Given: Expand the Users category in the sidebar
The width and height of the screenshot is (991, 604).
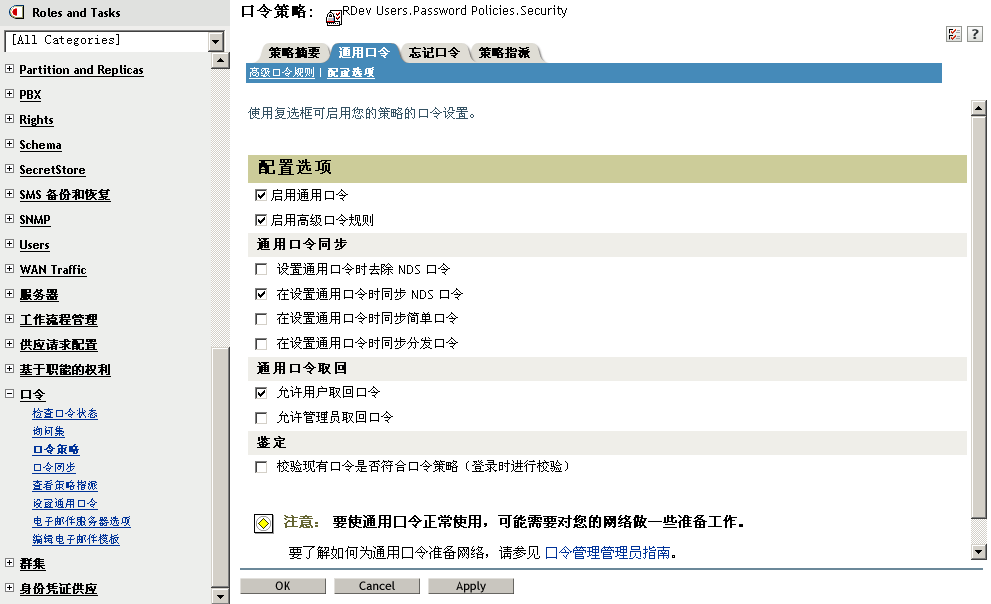Looking at the screenshot, I should coord(8,244).
